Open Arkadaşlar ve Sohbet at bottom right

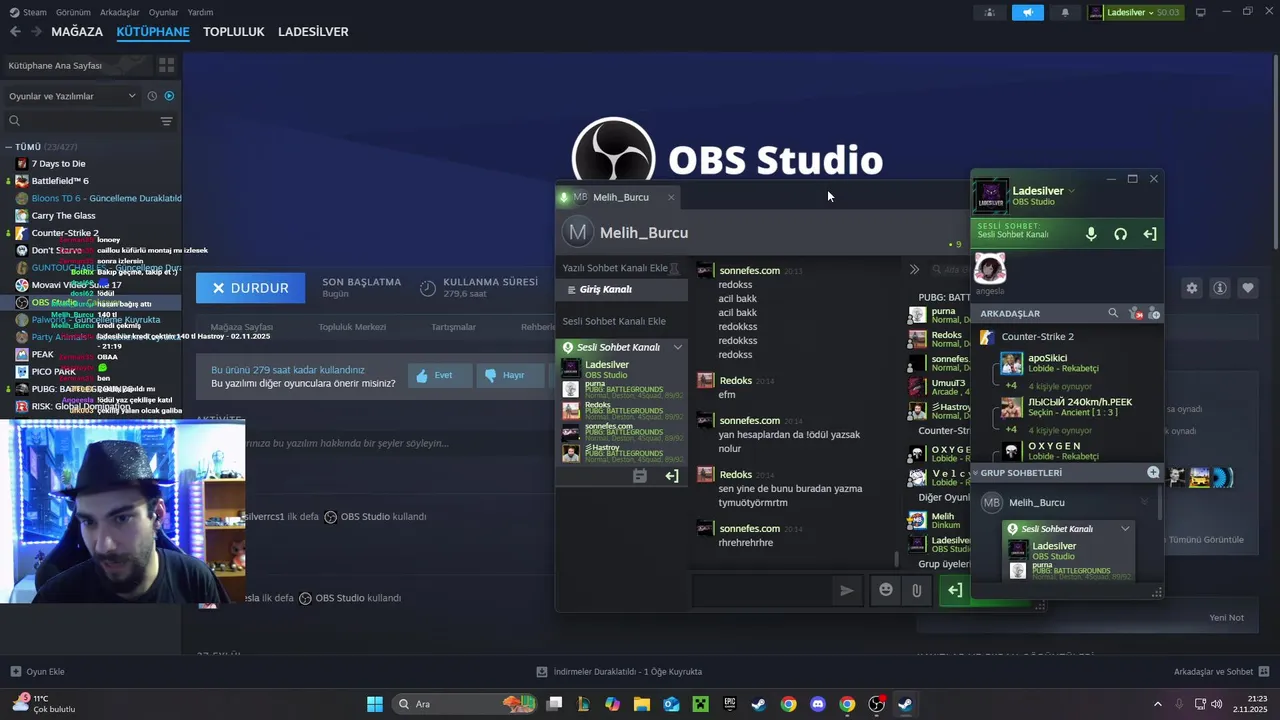(x=1221, y=671)
